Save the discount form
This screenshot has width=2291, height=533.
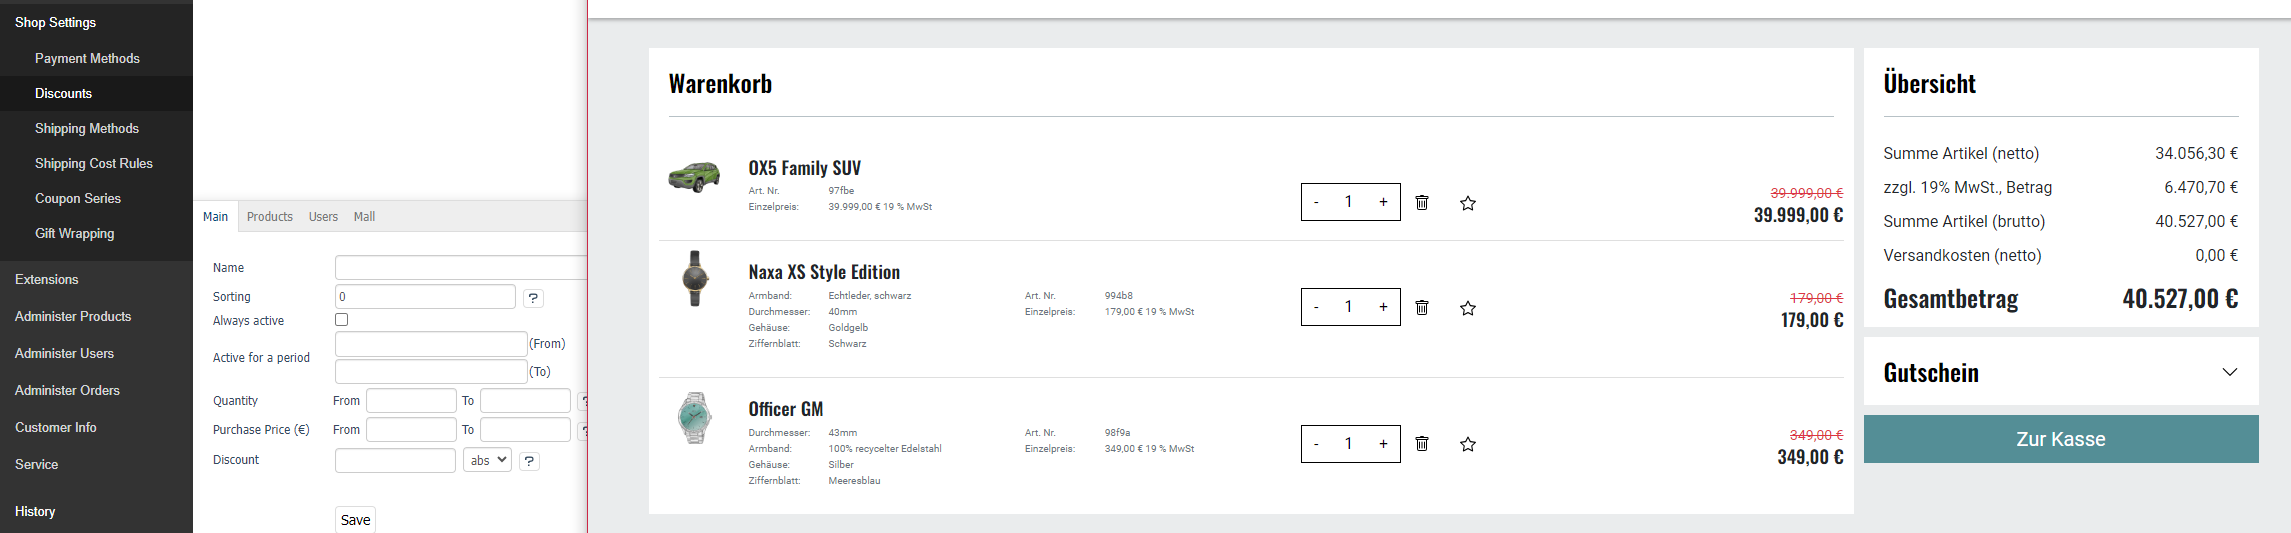(x=355, y=520)
